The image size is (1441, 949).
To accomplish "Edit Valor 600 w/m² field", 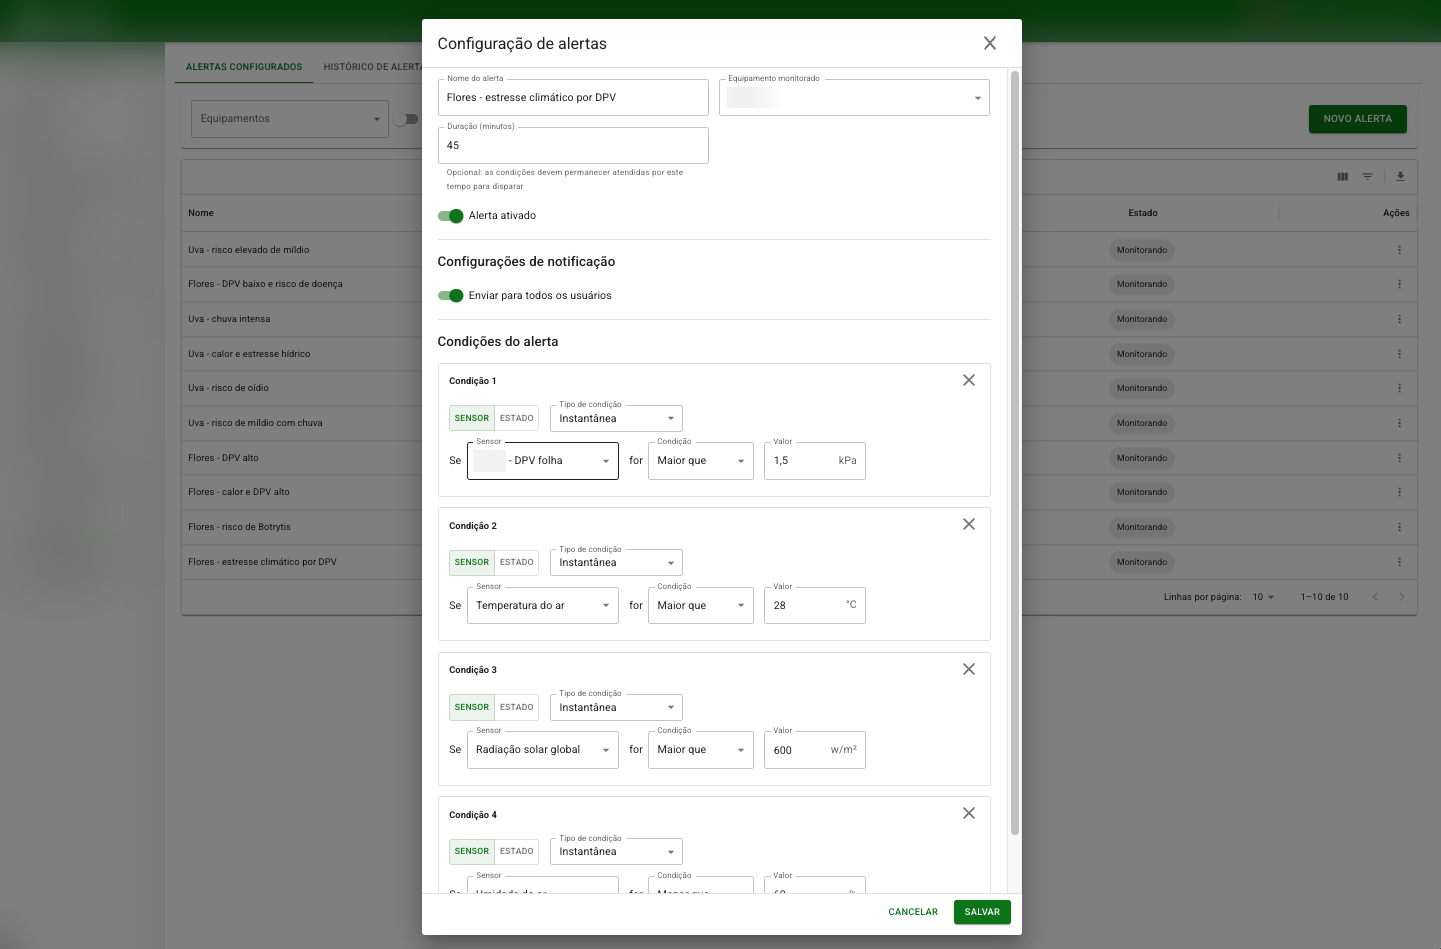I will point(815,750).
